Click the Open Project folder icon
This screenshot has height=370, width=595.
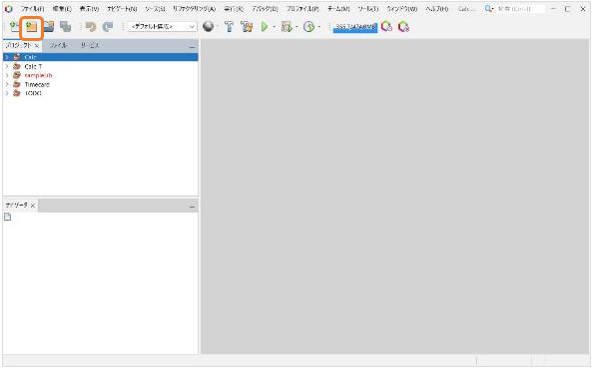pyautogui.click(x=49, y=27)
